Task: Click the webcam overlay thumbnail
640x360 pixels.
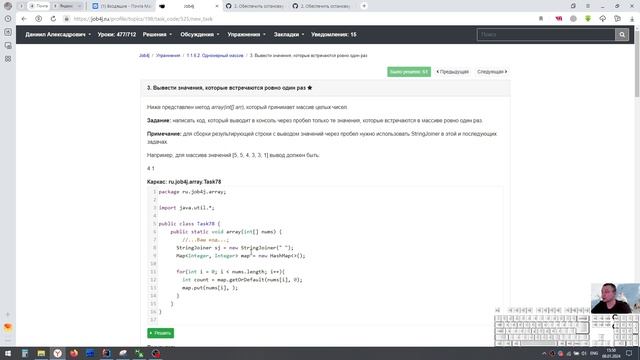Action: coord(615,298)
